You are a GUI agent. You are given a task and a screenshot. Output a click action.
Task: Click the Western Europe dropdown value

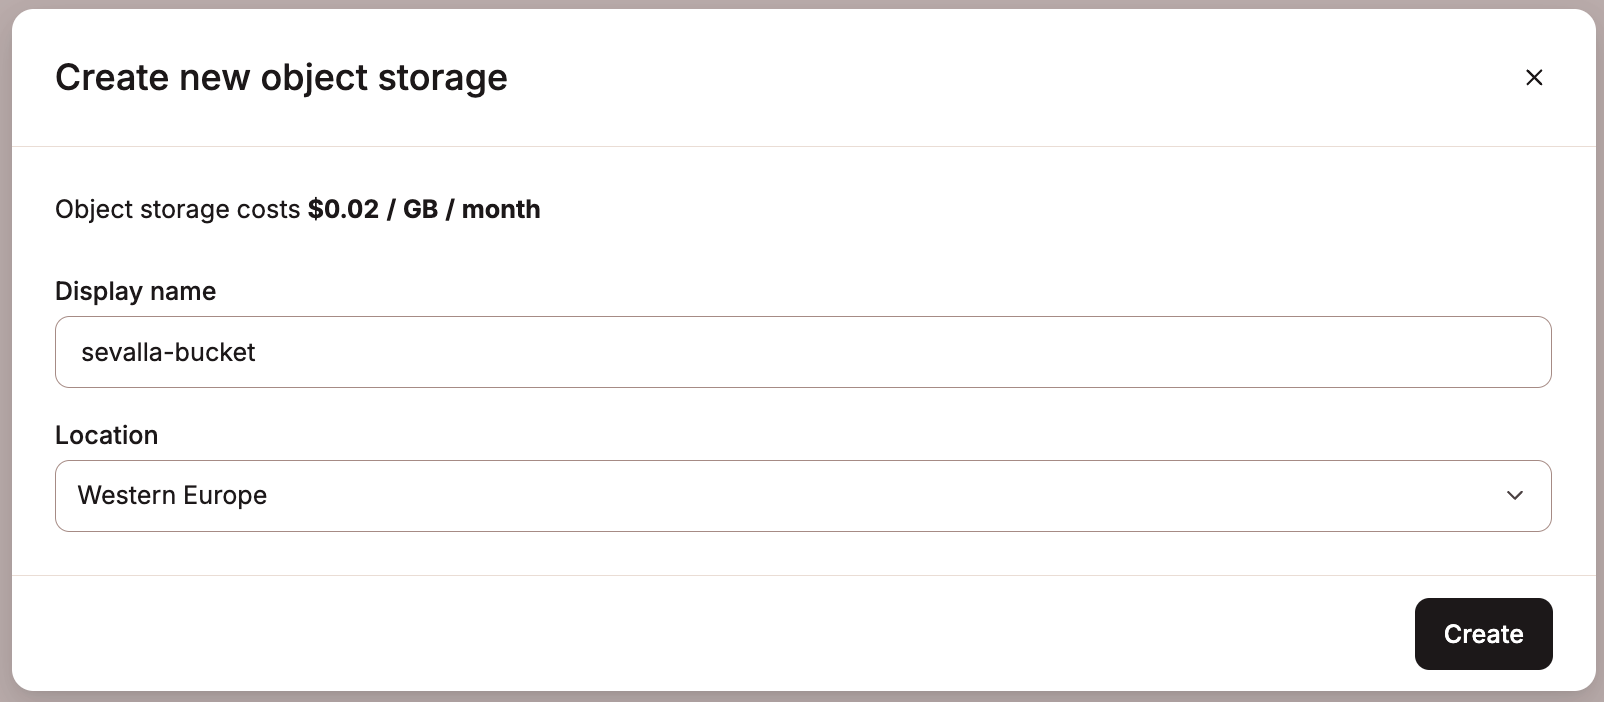(173, 495)
